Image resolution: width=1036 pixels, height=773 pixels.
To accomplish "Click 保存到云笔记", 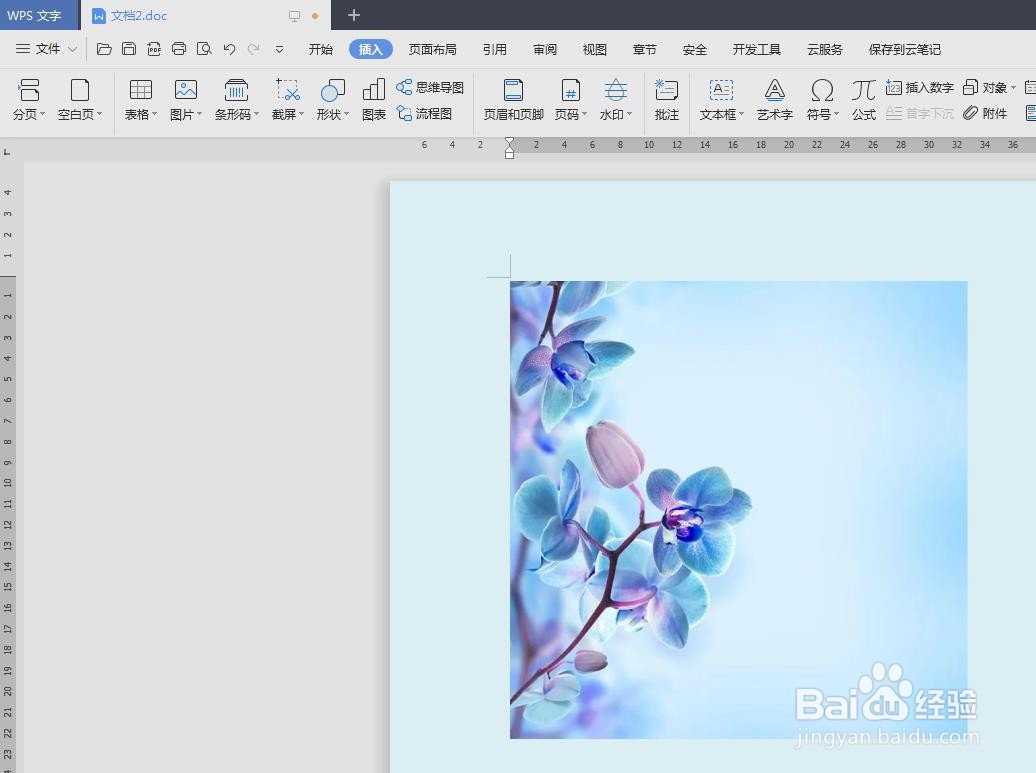I will (x=905, y=50).
